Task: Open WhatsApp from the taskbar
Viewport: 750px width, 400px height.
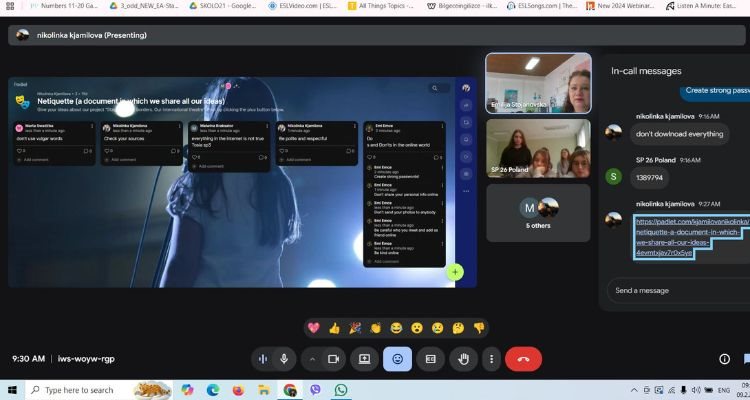Action: pos(341,390)
